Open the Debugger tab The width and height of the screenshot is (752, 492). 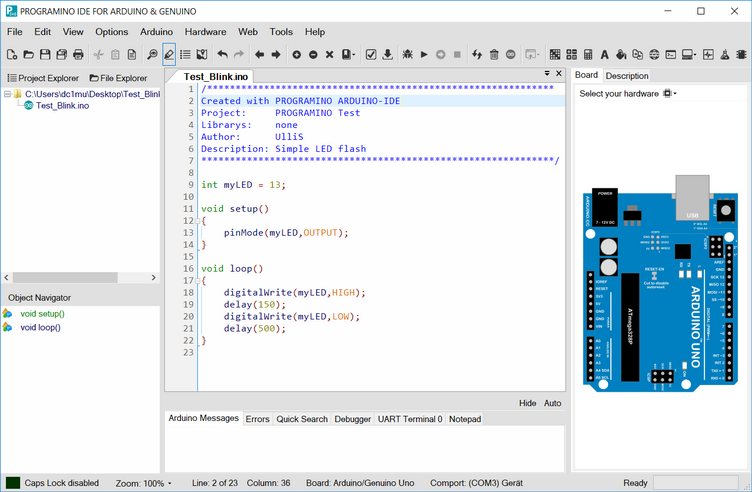coord(352,419)
